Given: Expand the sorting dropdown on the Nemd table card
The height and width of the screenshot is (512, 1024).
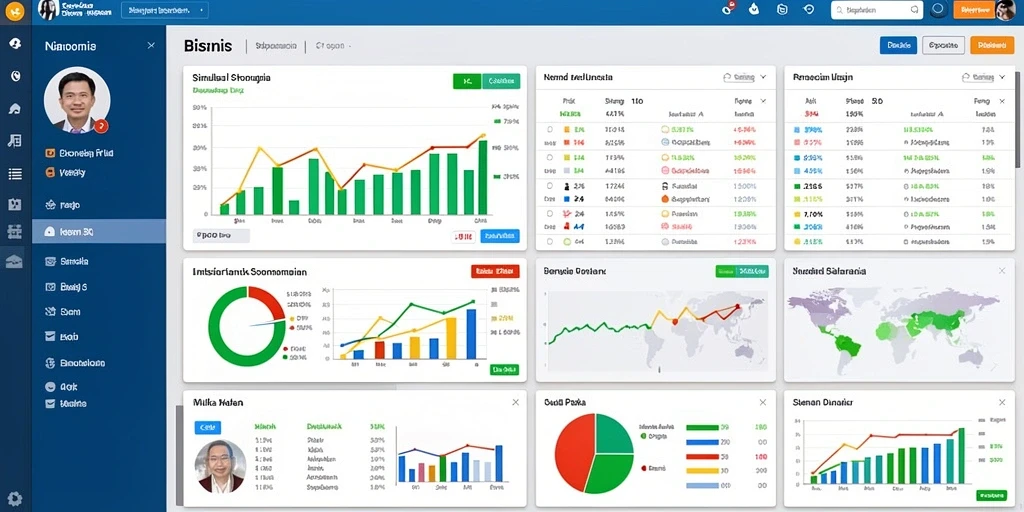Looking at the screenshot, I should (x=744, y=77).
